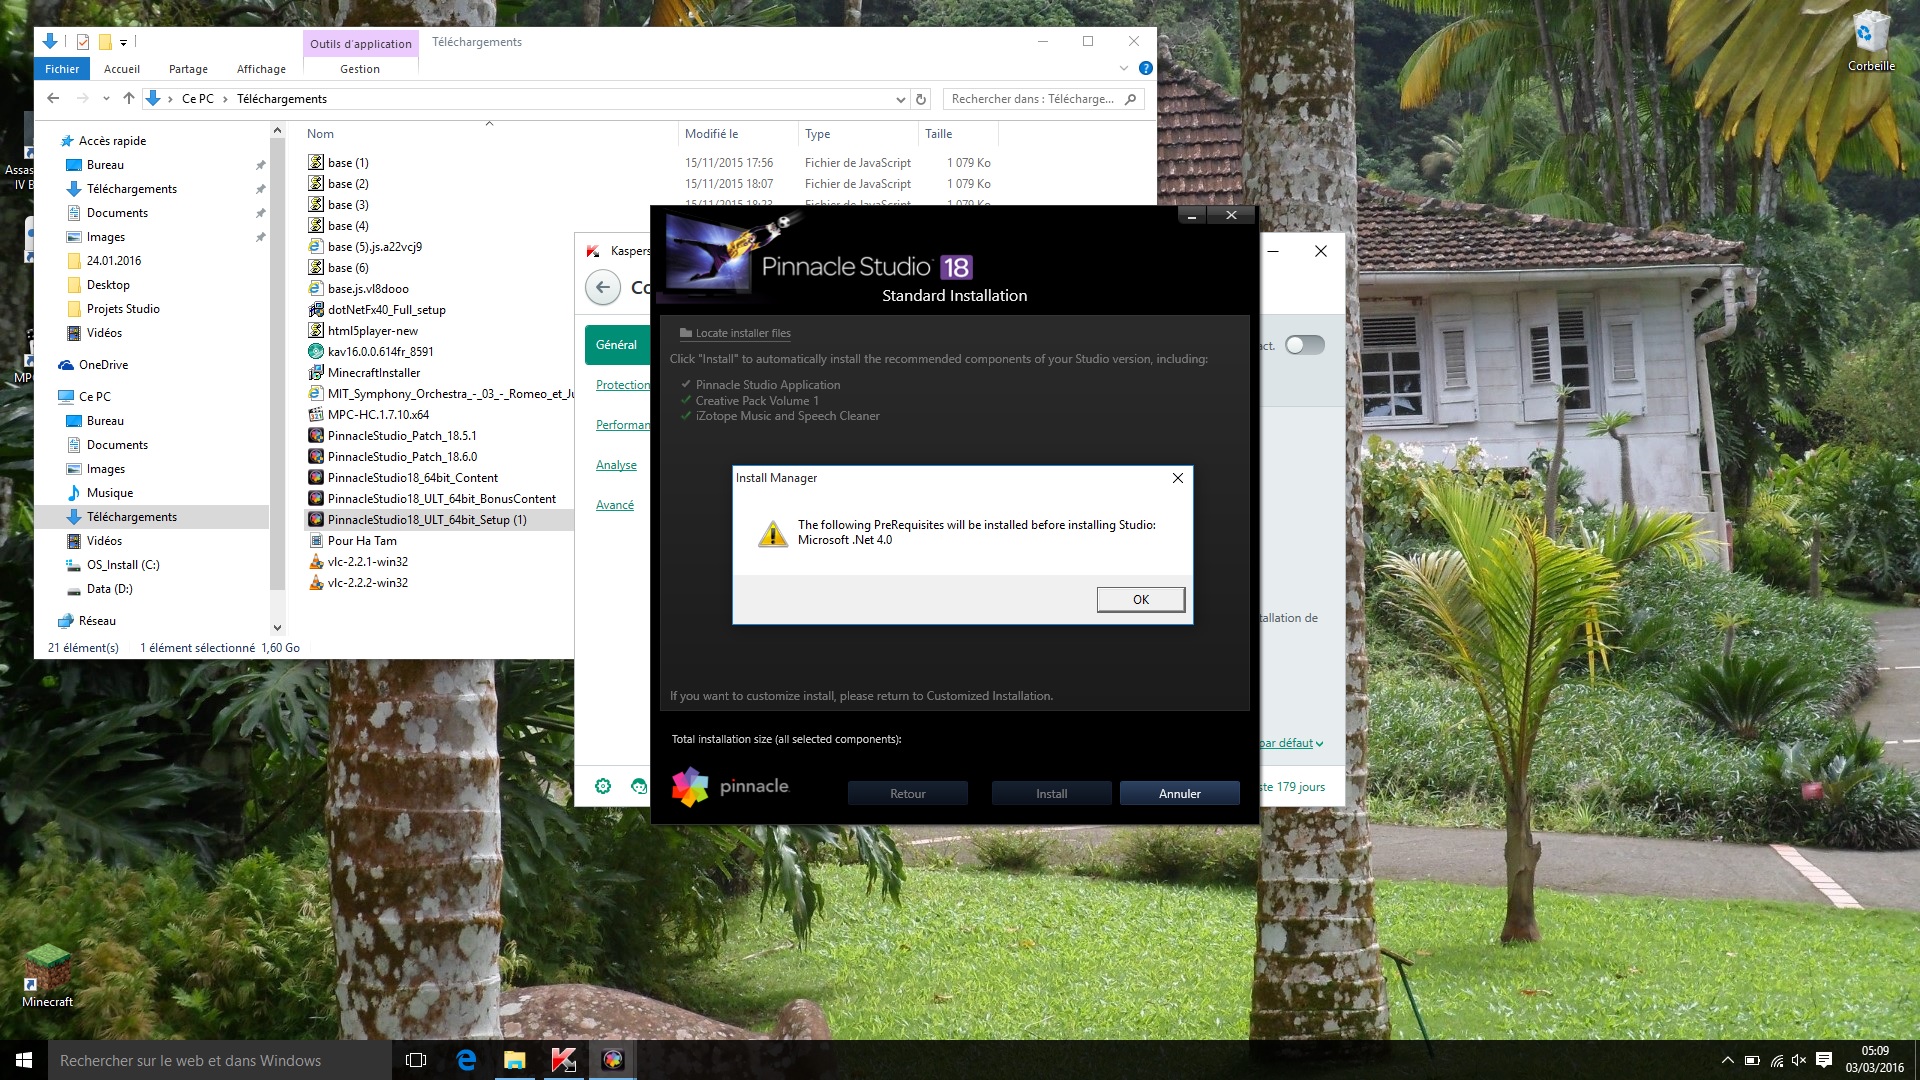
Task: Click the Task View taskbar icon
Action: pyautogui.click(x=416, y=1060)
